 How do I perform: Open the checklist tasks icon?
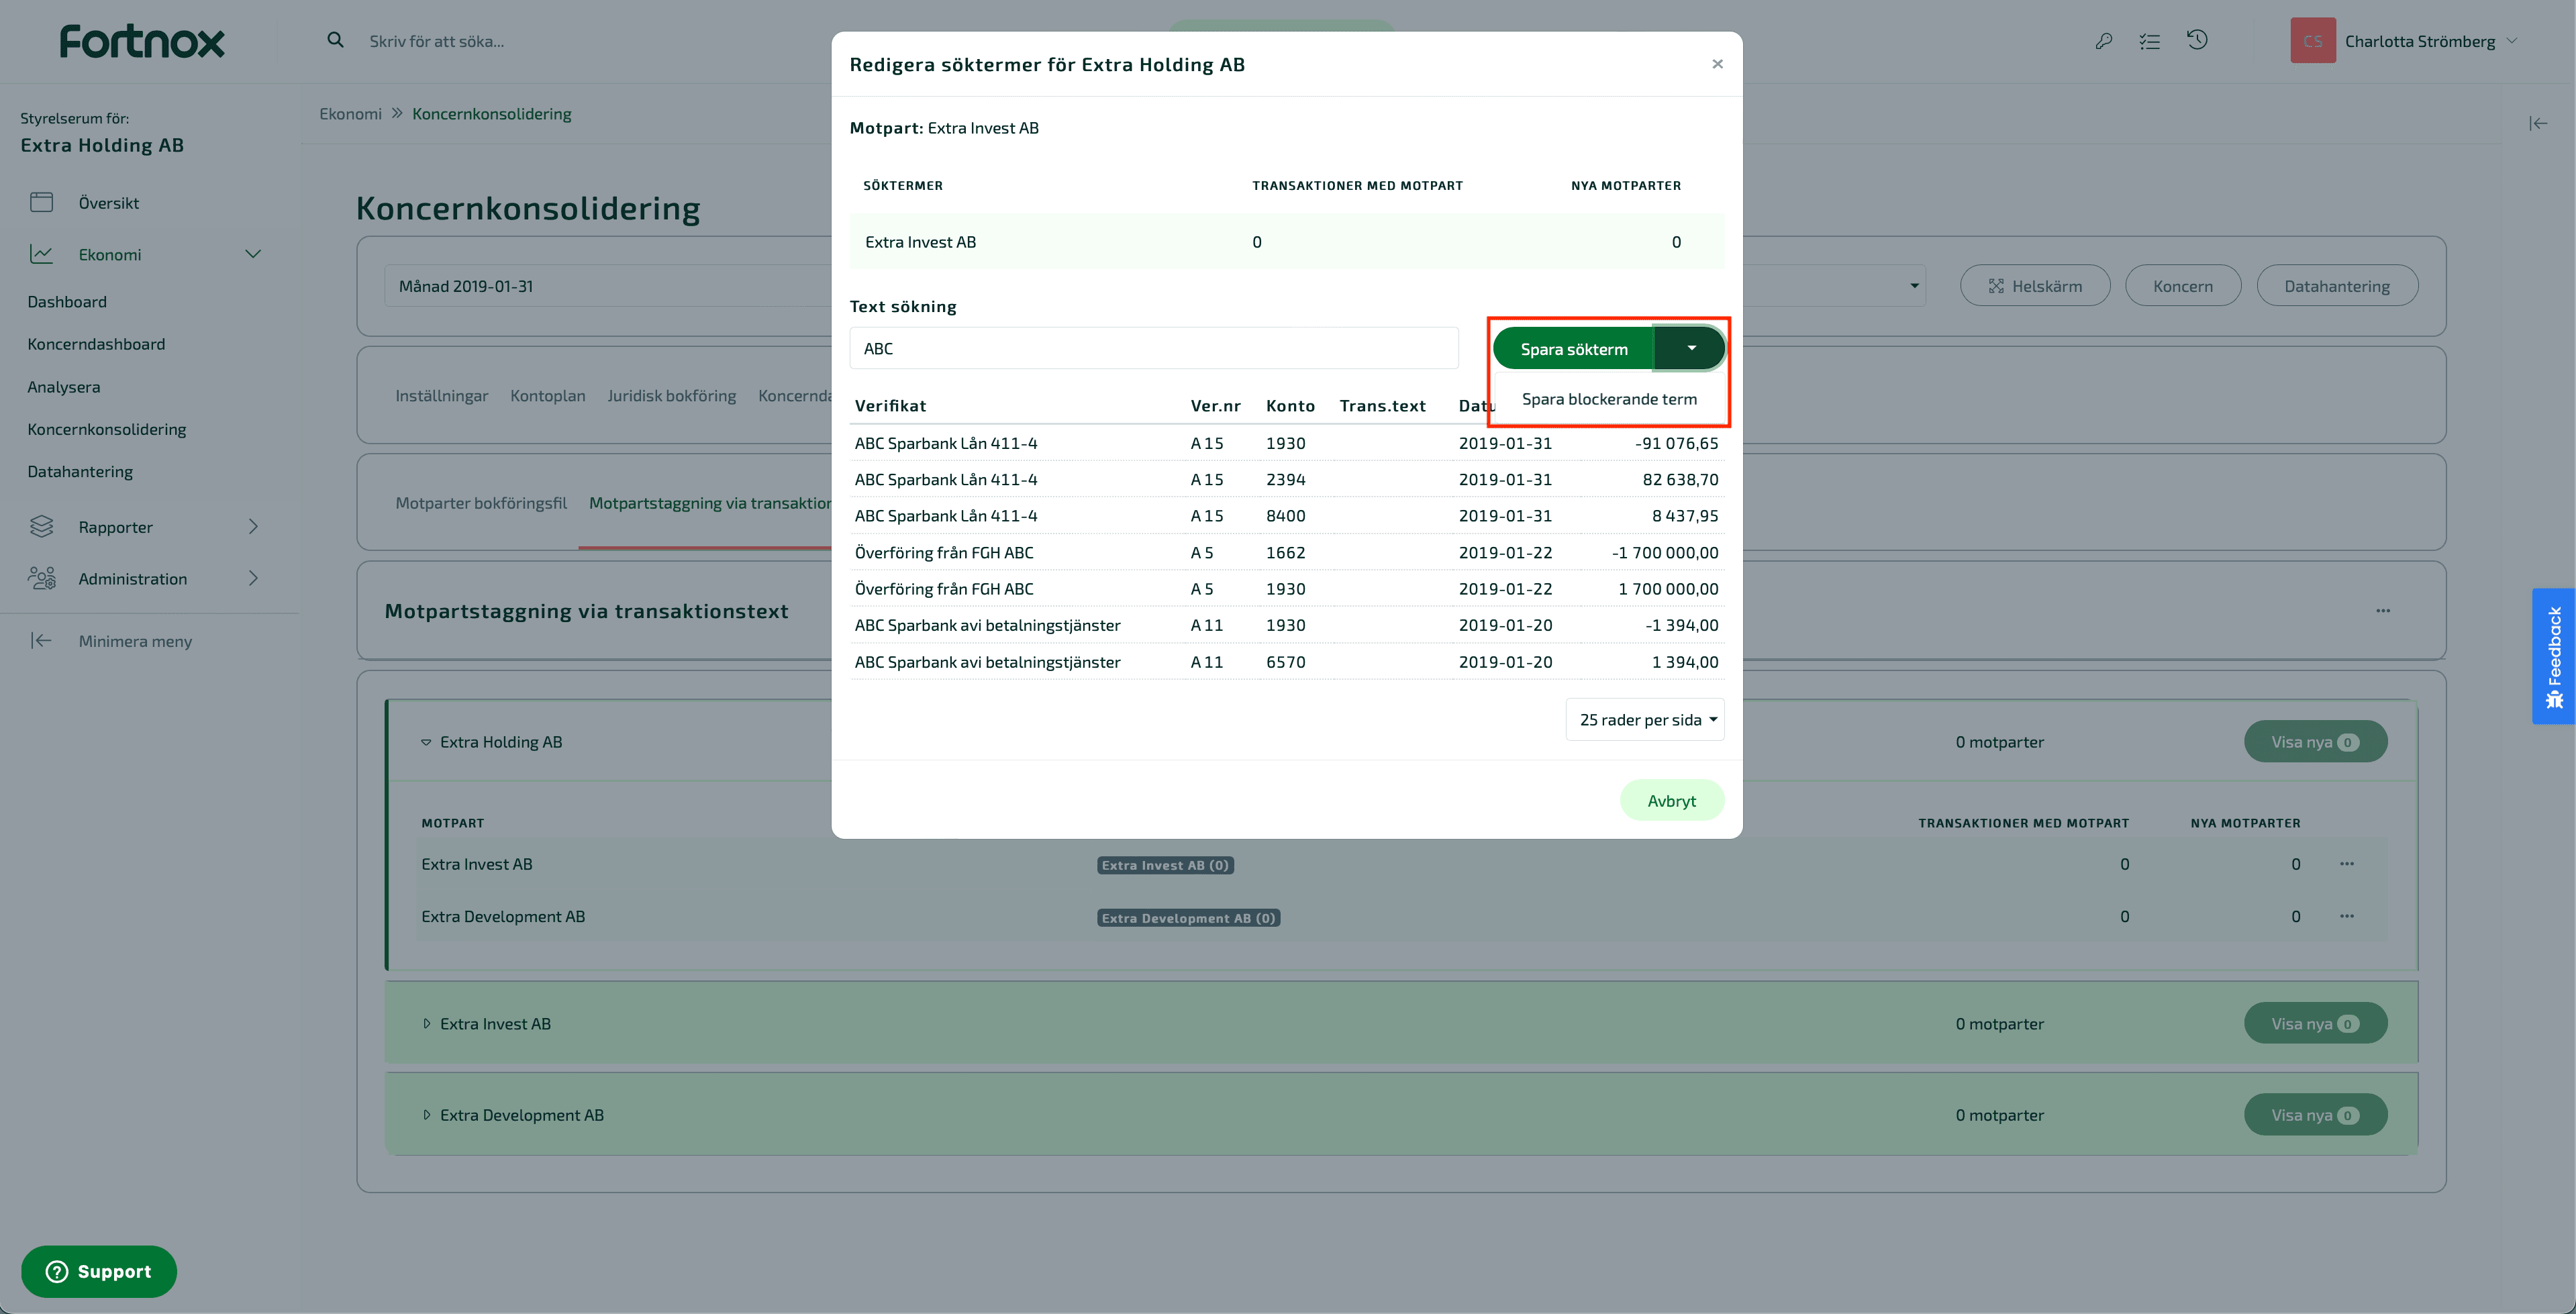coord(2150,41)
